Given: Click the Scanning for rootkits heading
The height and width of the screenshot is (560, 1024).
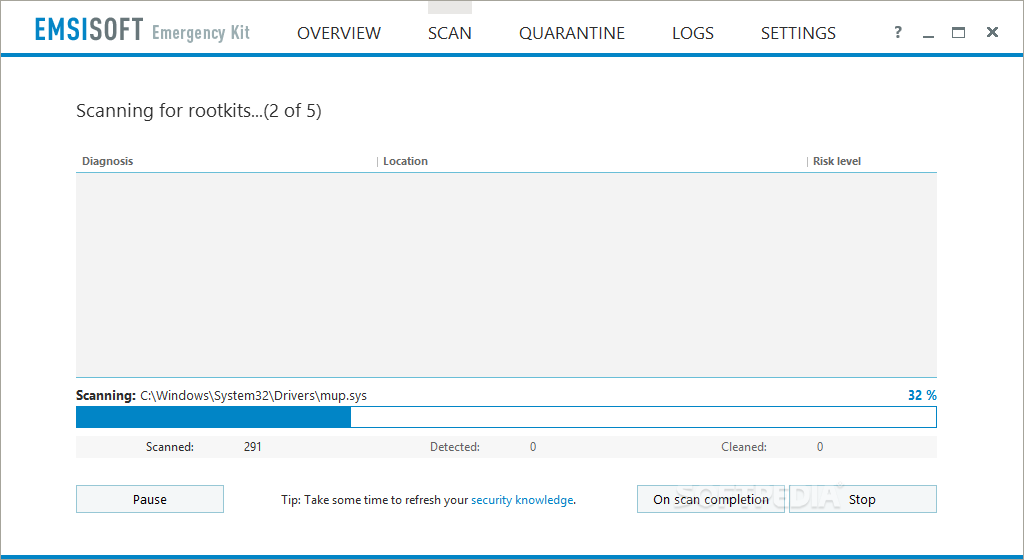Looking at the screenshot, I should (x=199, y=111).
